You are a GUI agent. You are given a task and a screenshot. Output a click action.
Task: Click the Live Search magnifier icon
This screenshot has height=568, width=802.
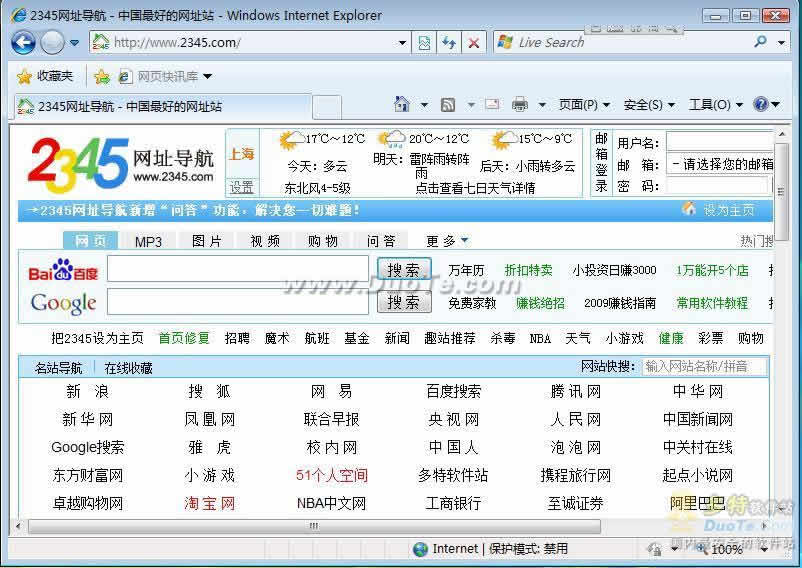[x=761, y=41]
